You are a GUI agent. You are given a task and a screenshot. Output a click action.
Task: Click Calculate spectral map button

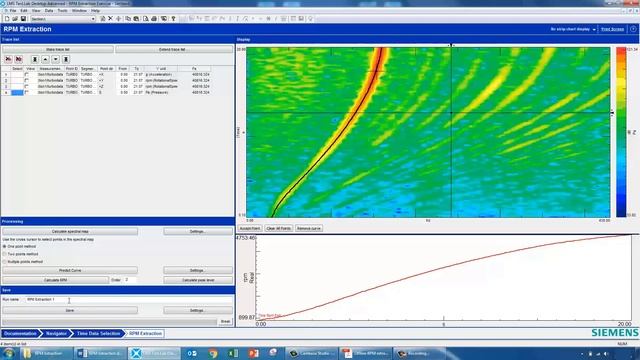point(70,231)
